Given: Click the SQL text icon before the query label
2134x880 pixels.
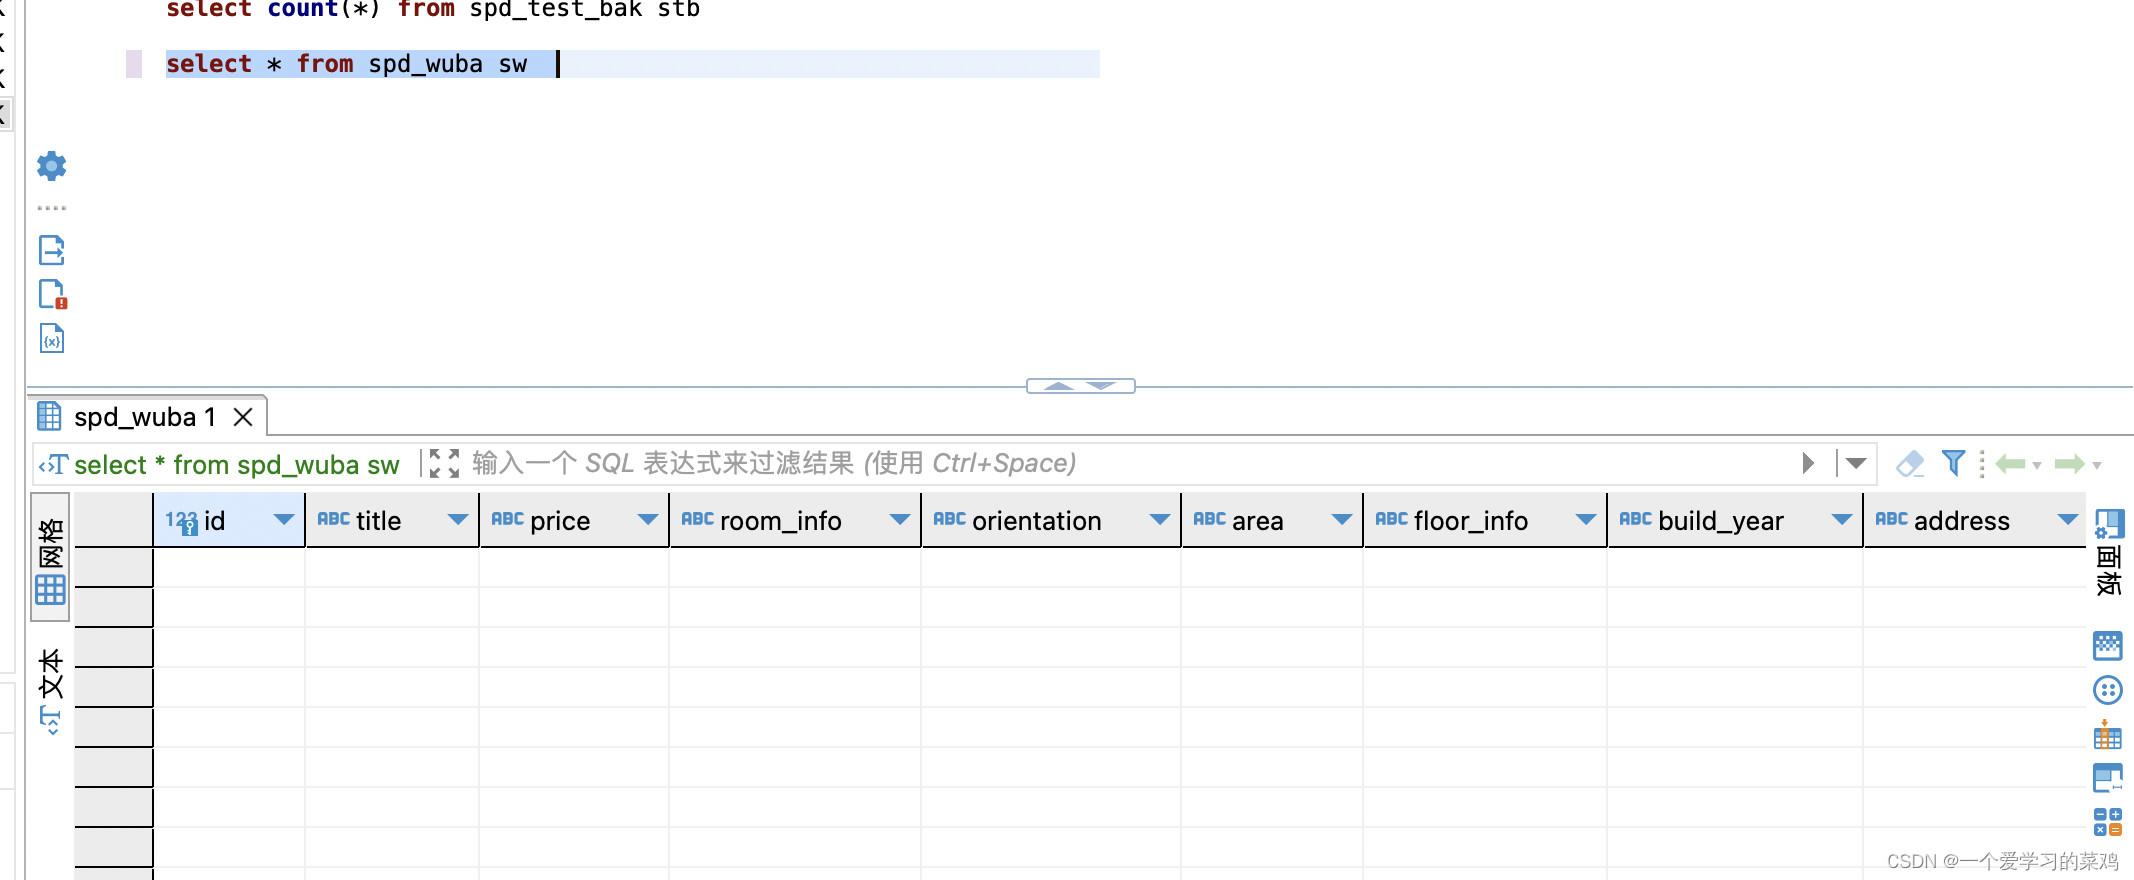Looking at the screenshot, I should click(x=52, y=465).
